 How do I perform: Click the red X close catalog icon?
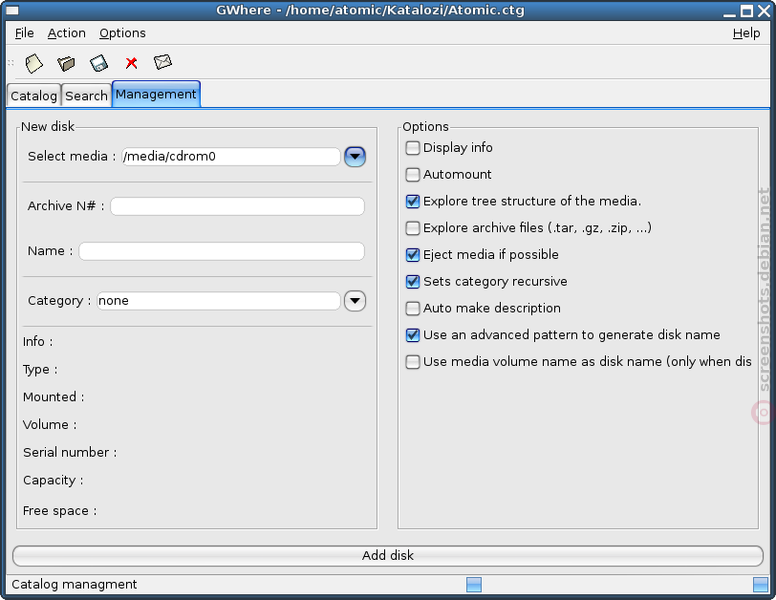pyautogui.click(x=131, y=63)
